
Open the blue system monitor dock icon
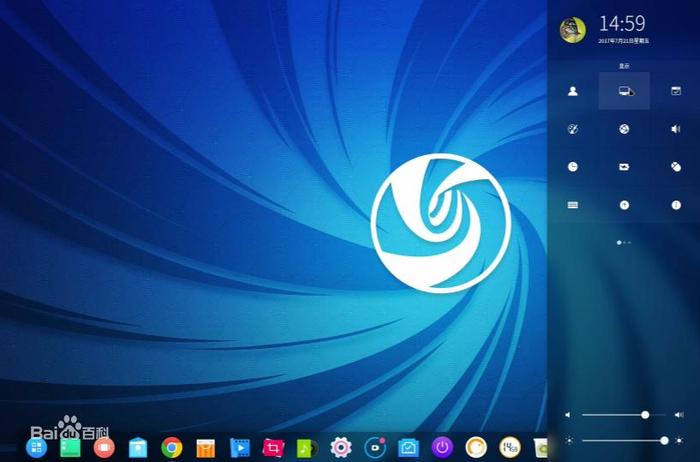click(408, 448)
